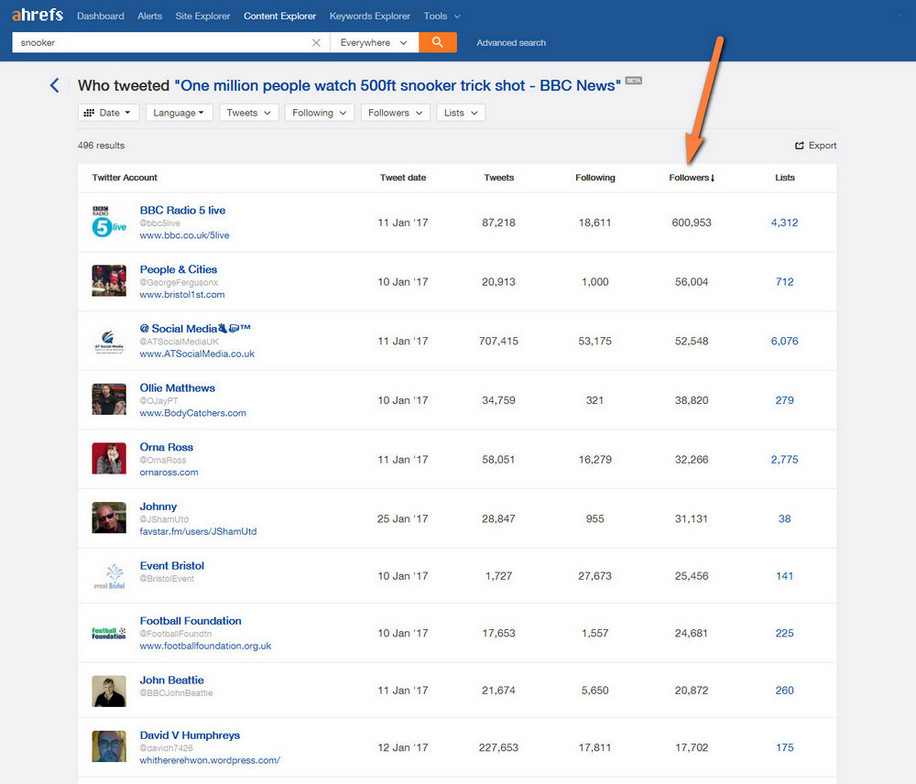Screen dimensions: 916x784
Task: Click the 707,415 tweets value
Action: click(x=499, y=341)
